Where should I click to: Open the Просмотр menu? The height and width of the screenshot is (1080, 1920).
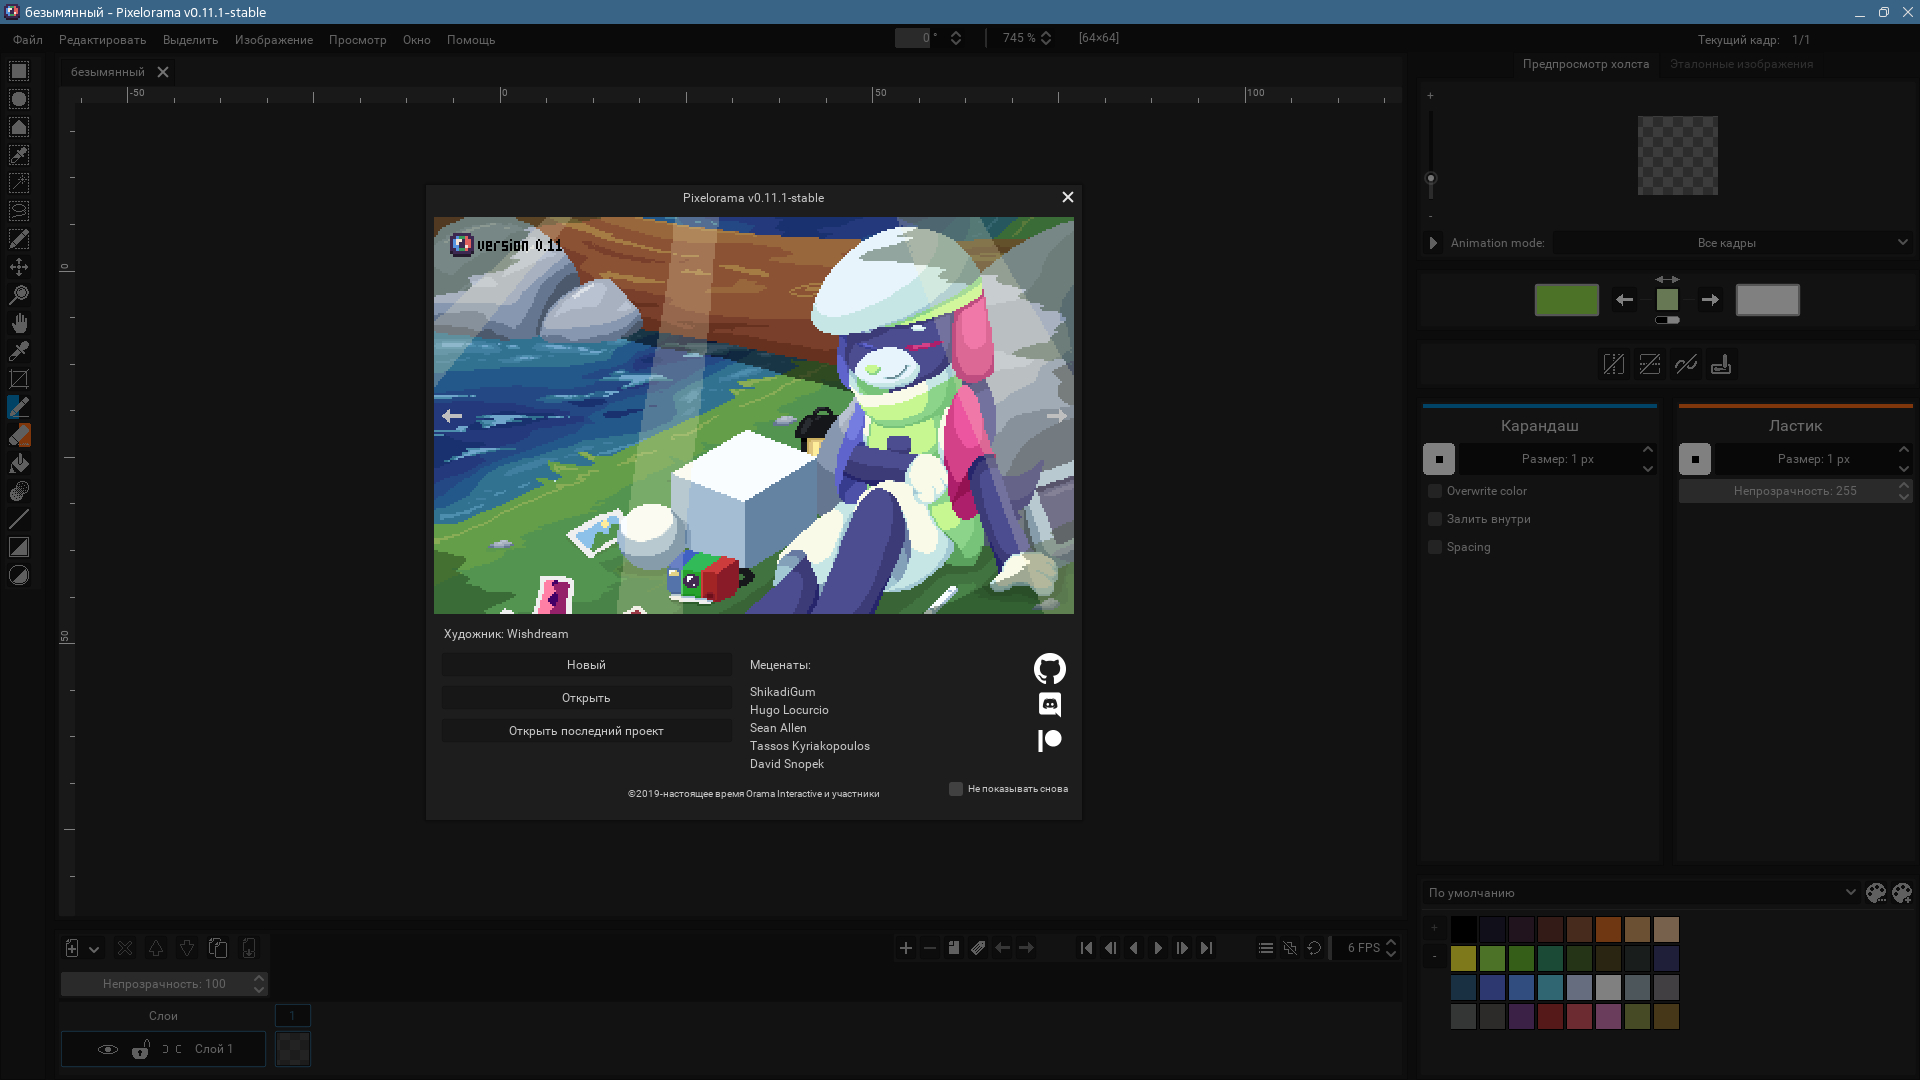tap(358, 40)
